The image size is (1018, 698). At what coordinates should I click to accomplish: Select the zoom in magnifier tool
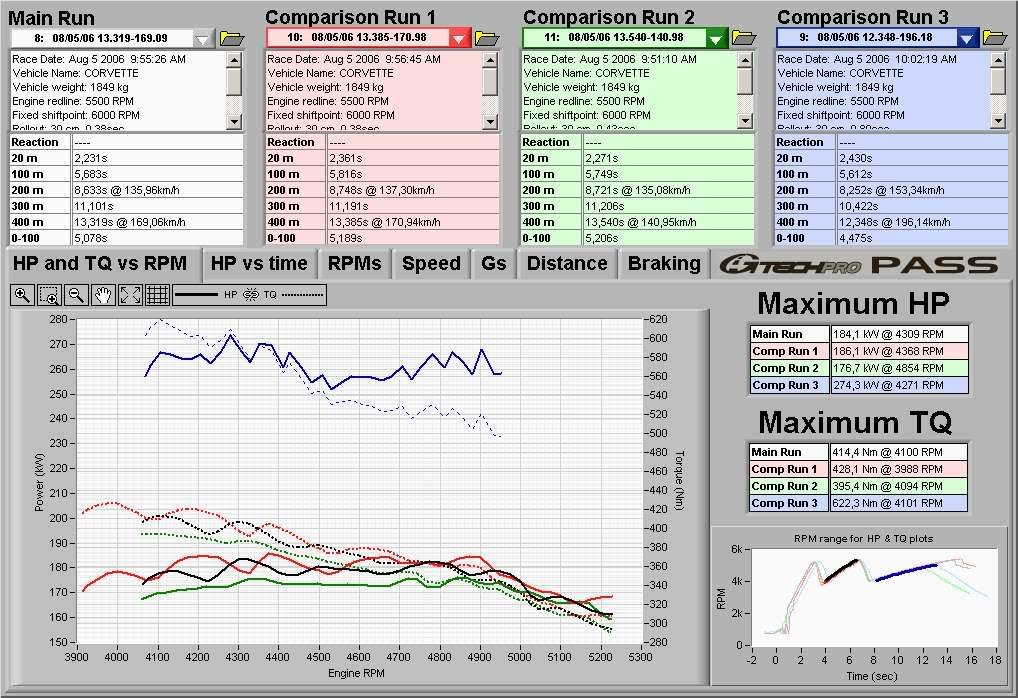22,295
